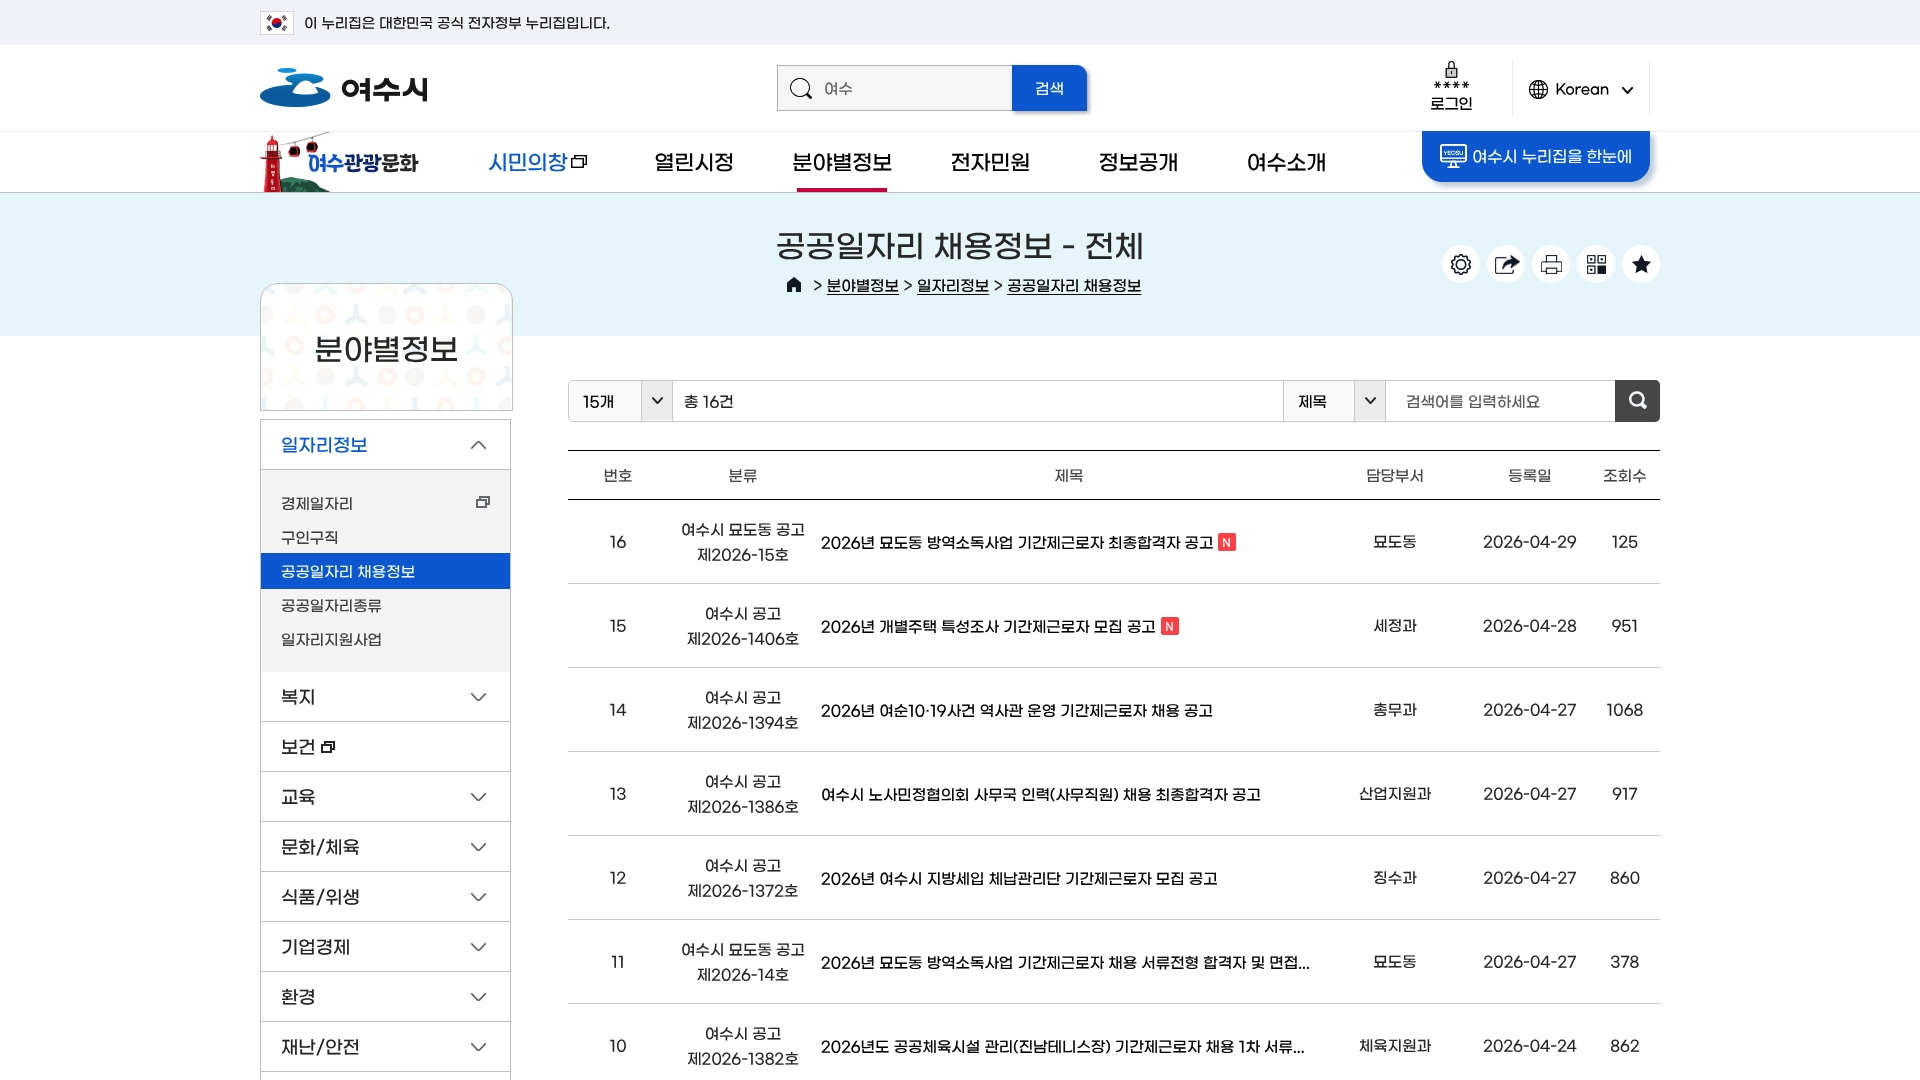Screen dimensions: 1920x1080
Task: Open the Korean language dropdown
Action: tap(1581, 89)
